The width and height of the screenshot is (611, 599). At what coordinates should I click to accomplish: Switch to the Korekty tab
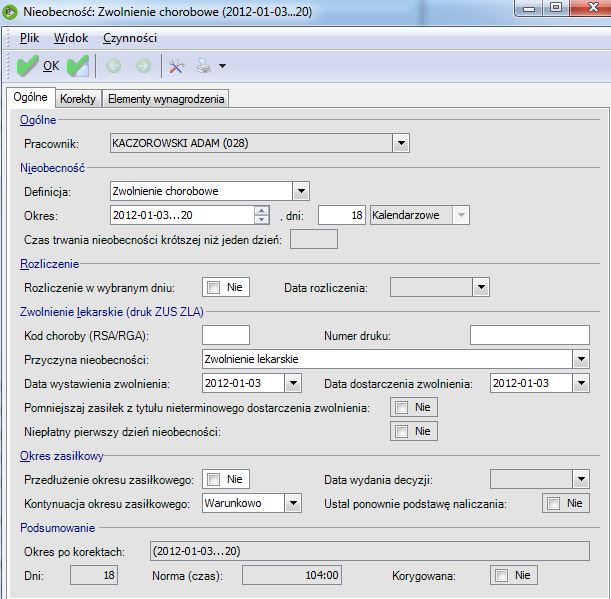point(78,99)
